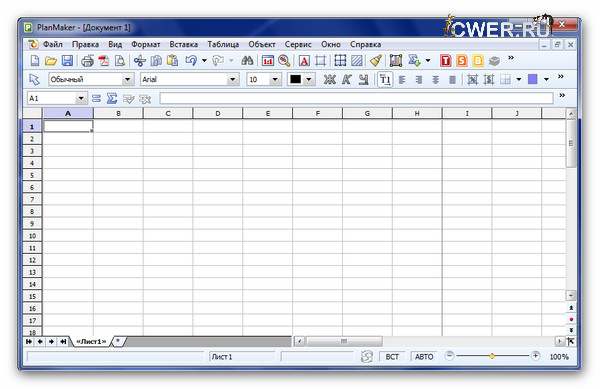This screenshot has width=600, height=389.
Task: Open the Формат menu
Action: tap(145, 44)
